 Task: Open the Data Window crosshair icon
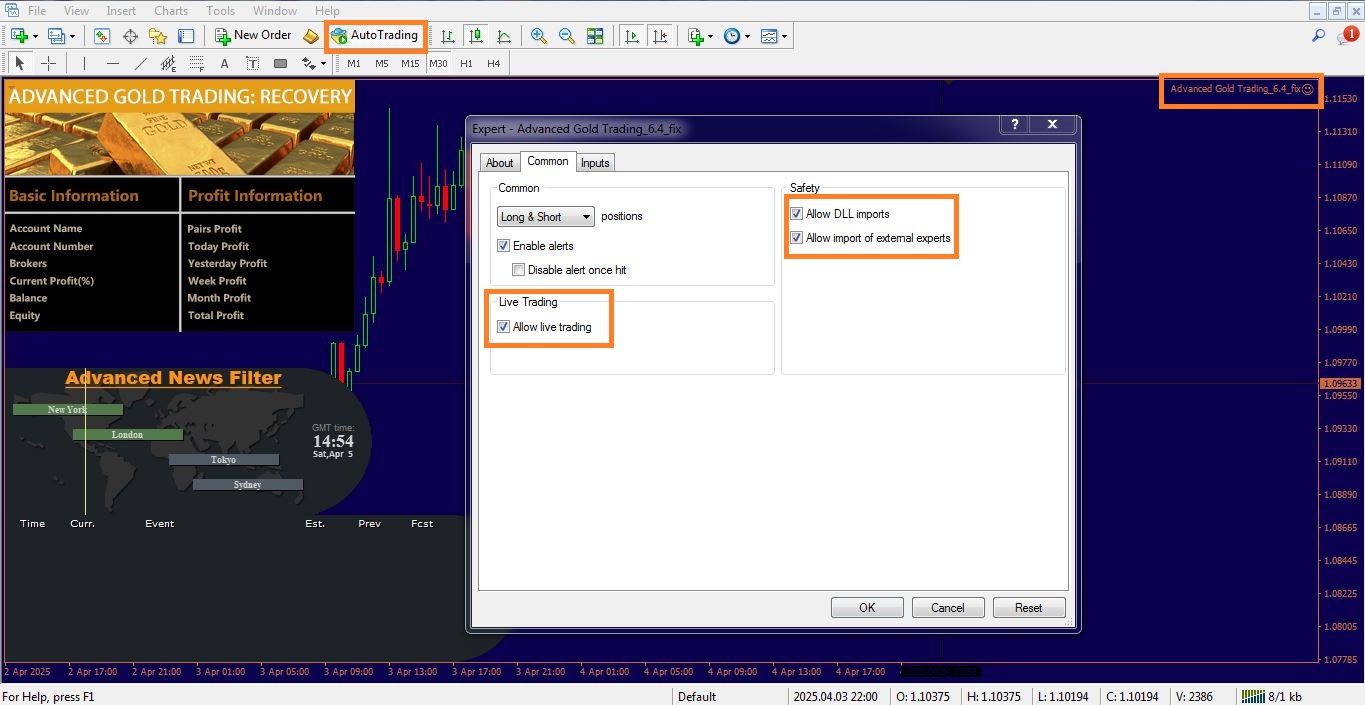(130, 36)
